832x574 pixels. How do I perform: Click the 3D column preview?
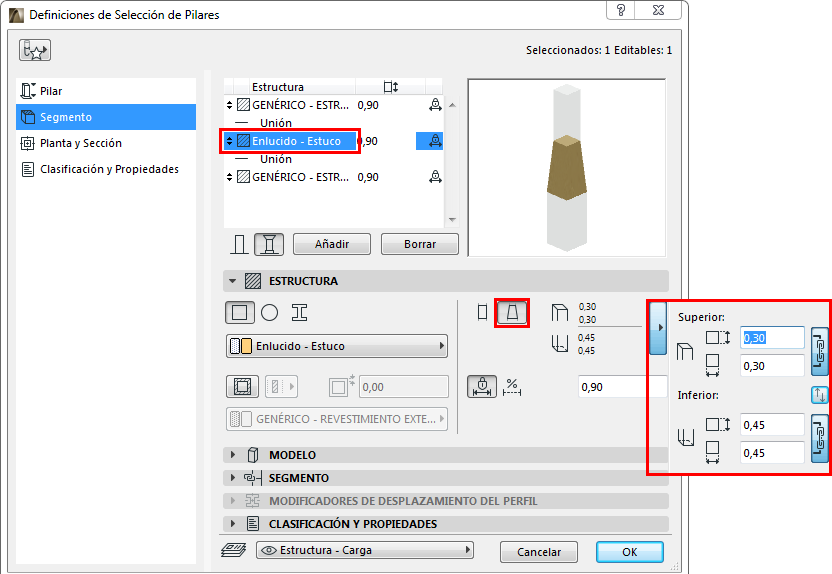tap(567, 168)
